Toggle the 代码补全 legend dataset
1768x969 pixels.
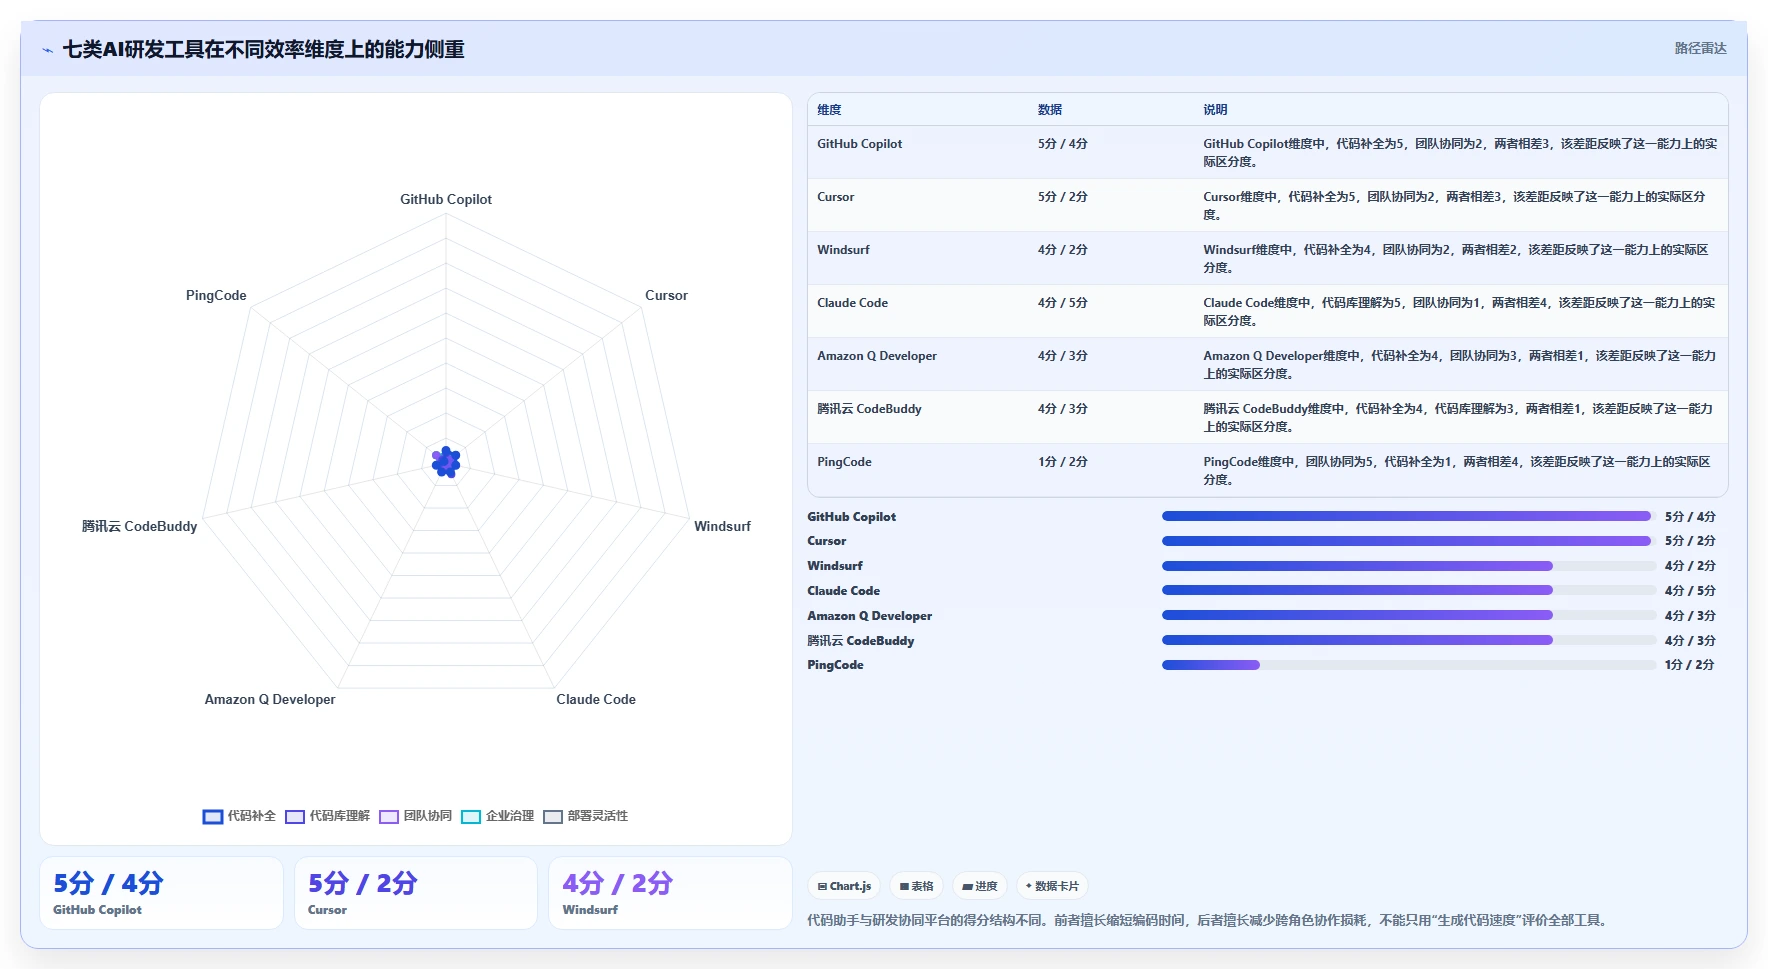pos(239,816)
